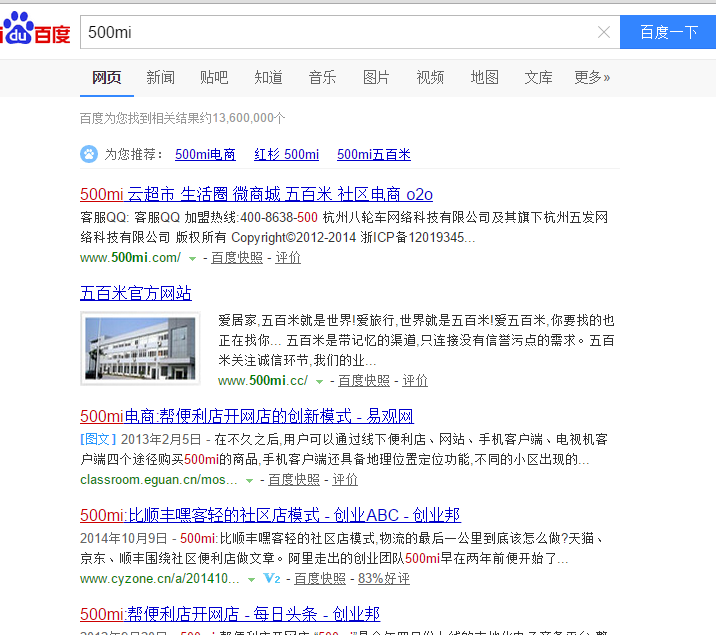The image size is (716, 635).
Task: Open the 文库 tab
Action: [x=538, y=77]
